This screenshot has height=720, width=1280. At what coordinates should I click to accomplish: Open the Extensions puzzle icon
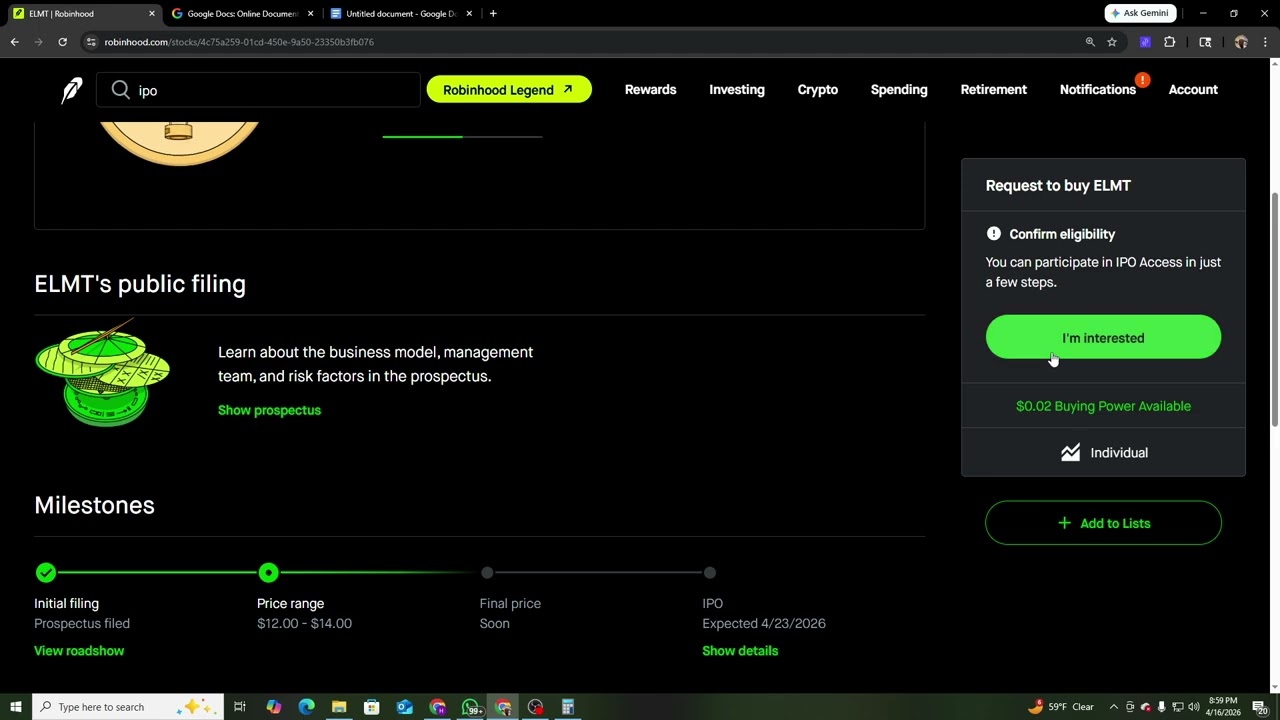click(1169, 42)
